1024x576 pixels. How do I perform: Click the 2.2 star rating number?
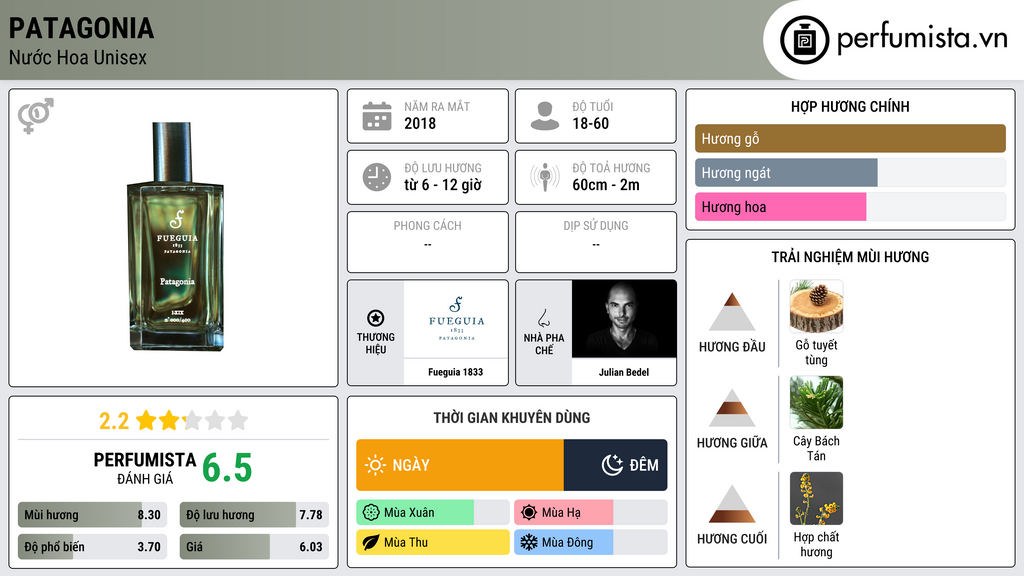(x=114, y=421)
